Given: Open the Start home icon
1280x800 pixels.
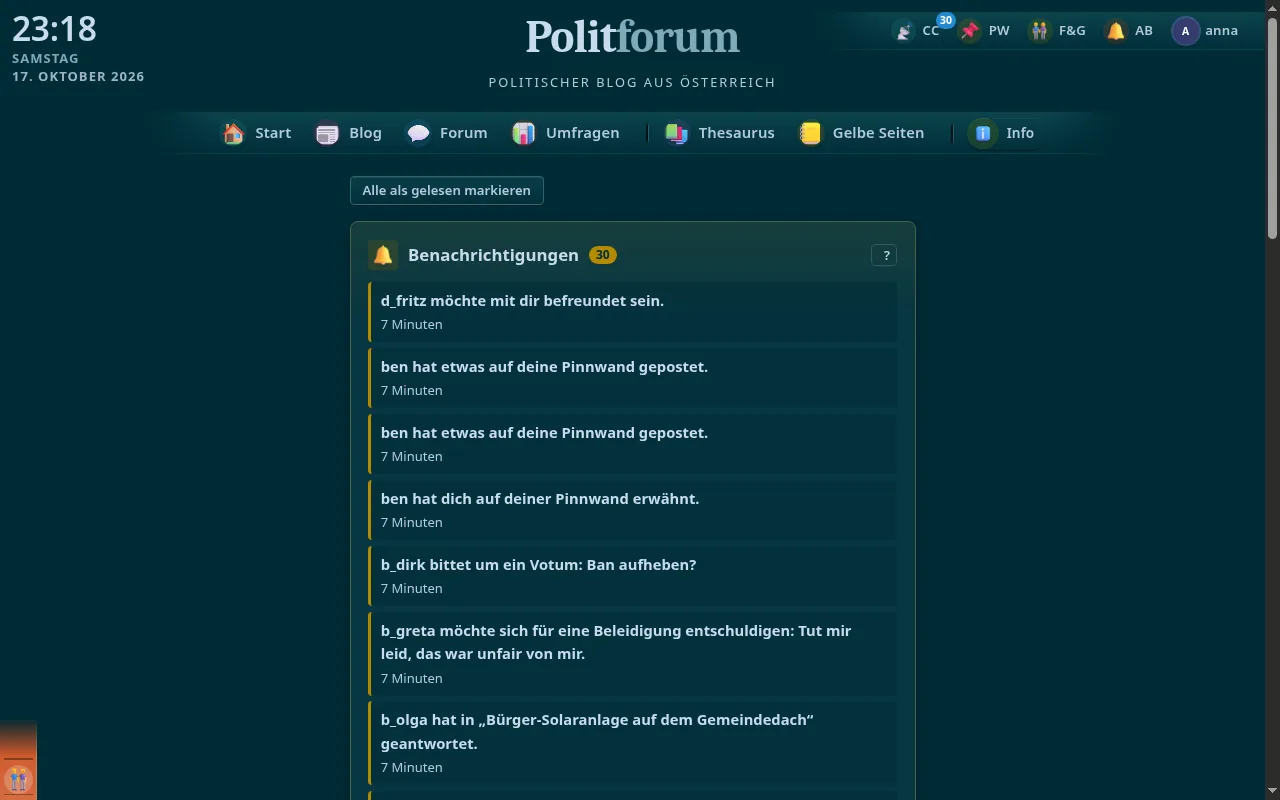Looking at the screenshot, I should point(233,133).
